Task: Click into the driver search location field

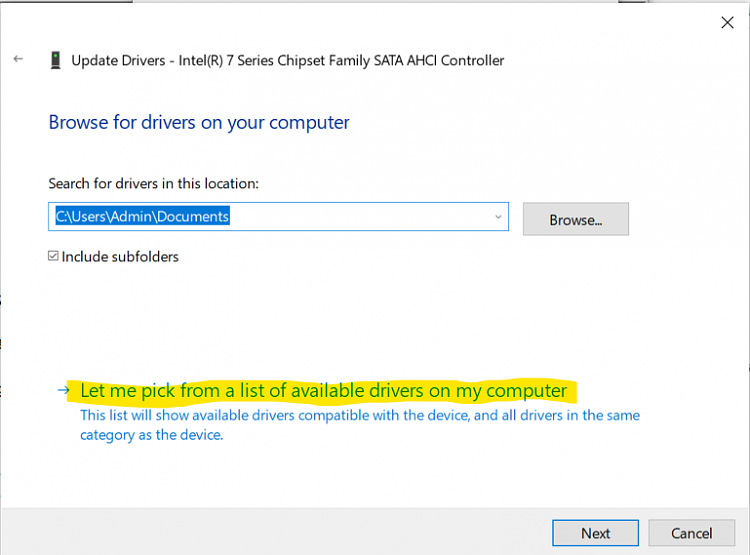Action: [x=278, y=217]
